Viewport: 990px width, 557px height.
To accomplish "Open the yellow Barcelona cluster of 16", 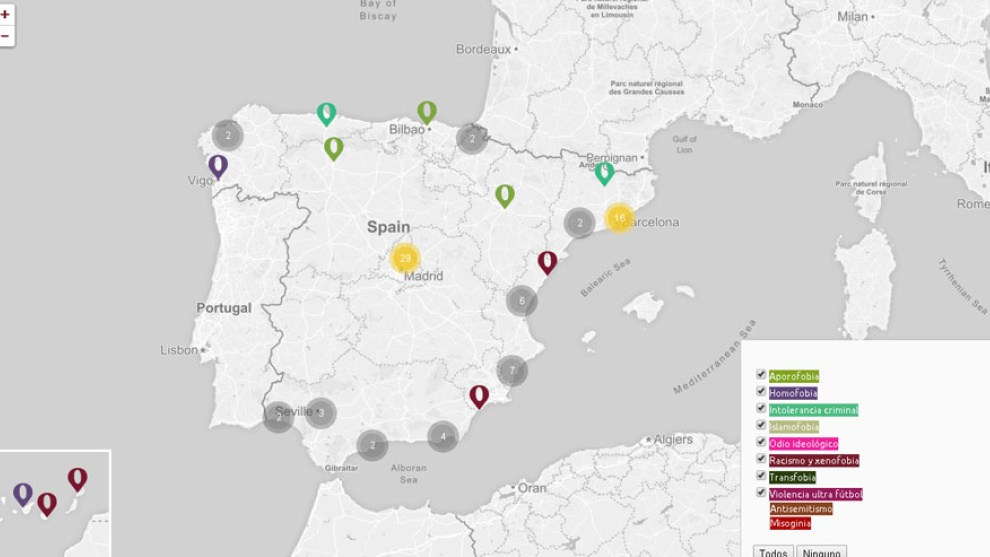I will tap(619, 218).
